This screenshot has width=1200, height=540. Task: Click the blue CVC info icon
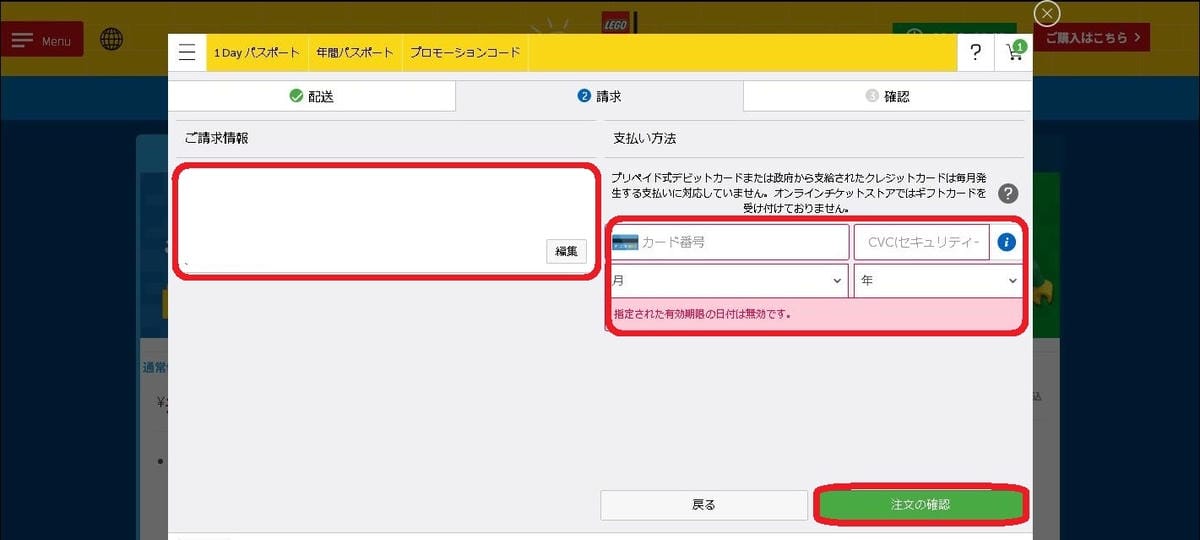(1006, 242)
